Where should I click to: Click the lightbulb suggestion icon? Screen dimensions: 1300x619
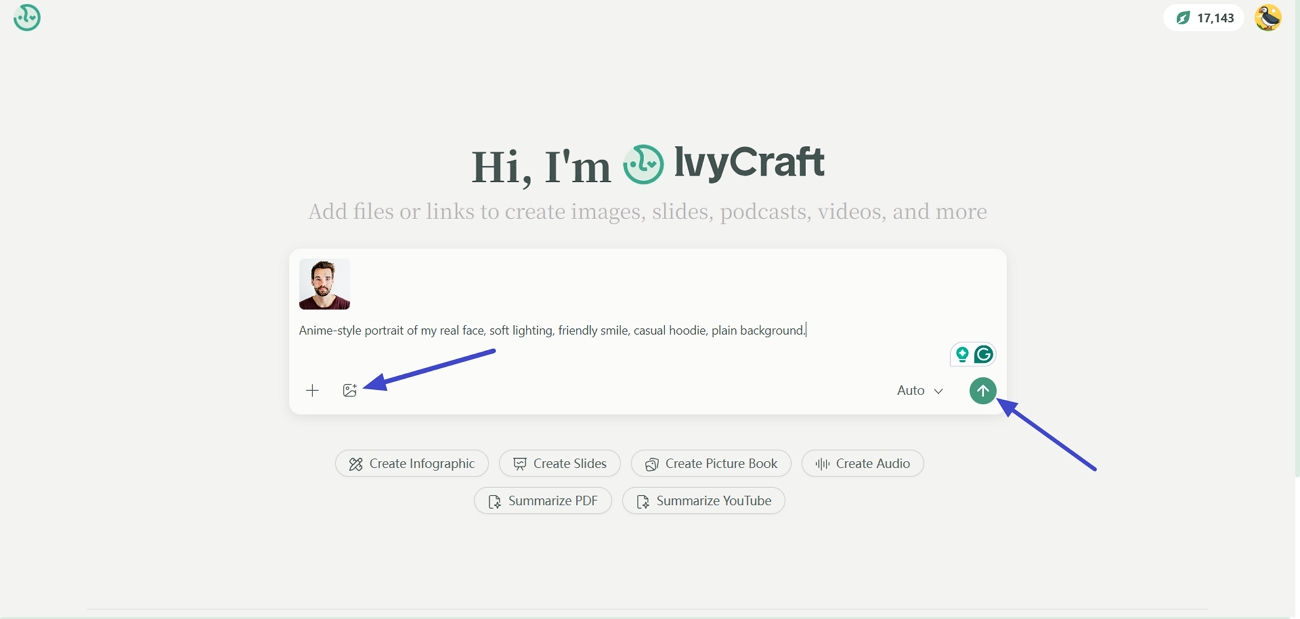962,354
